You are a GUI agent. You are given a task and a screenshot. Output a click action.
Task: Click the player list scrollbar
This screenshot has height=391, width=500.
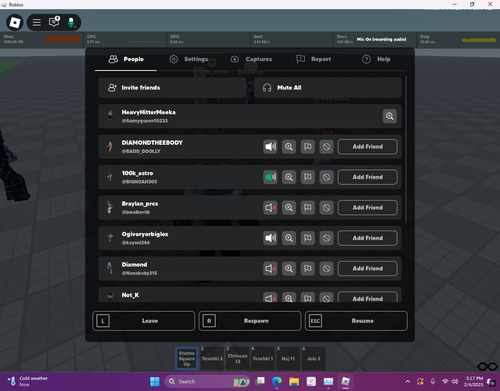click(x=406, y=149)
